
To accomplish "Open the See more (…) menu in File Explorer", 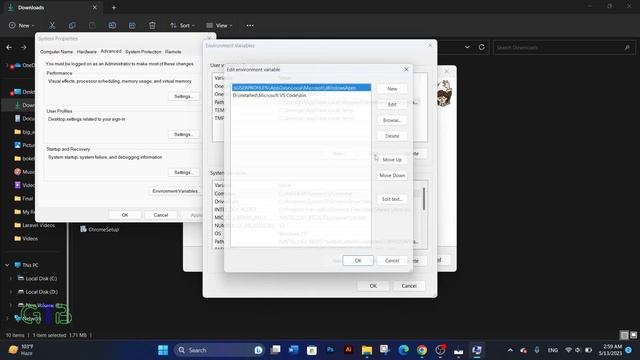I will (x=250, y=25).
